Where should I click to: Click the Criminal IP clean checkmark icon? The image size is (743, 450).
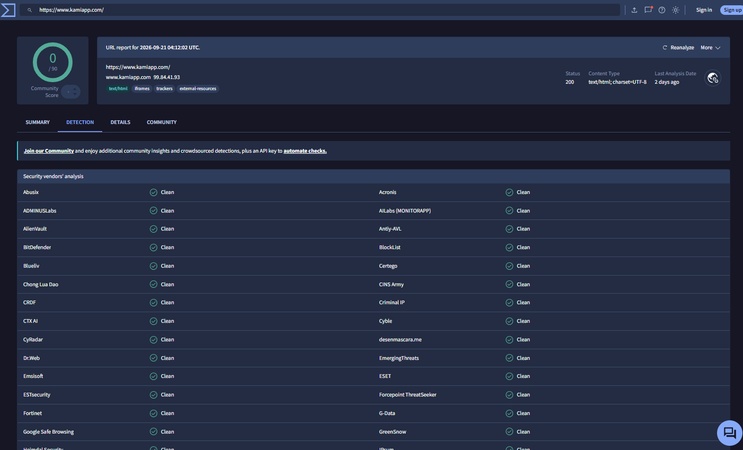click(509, 302)
